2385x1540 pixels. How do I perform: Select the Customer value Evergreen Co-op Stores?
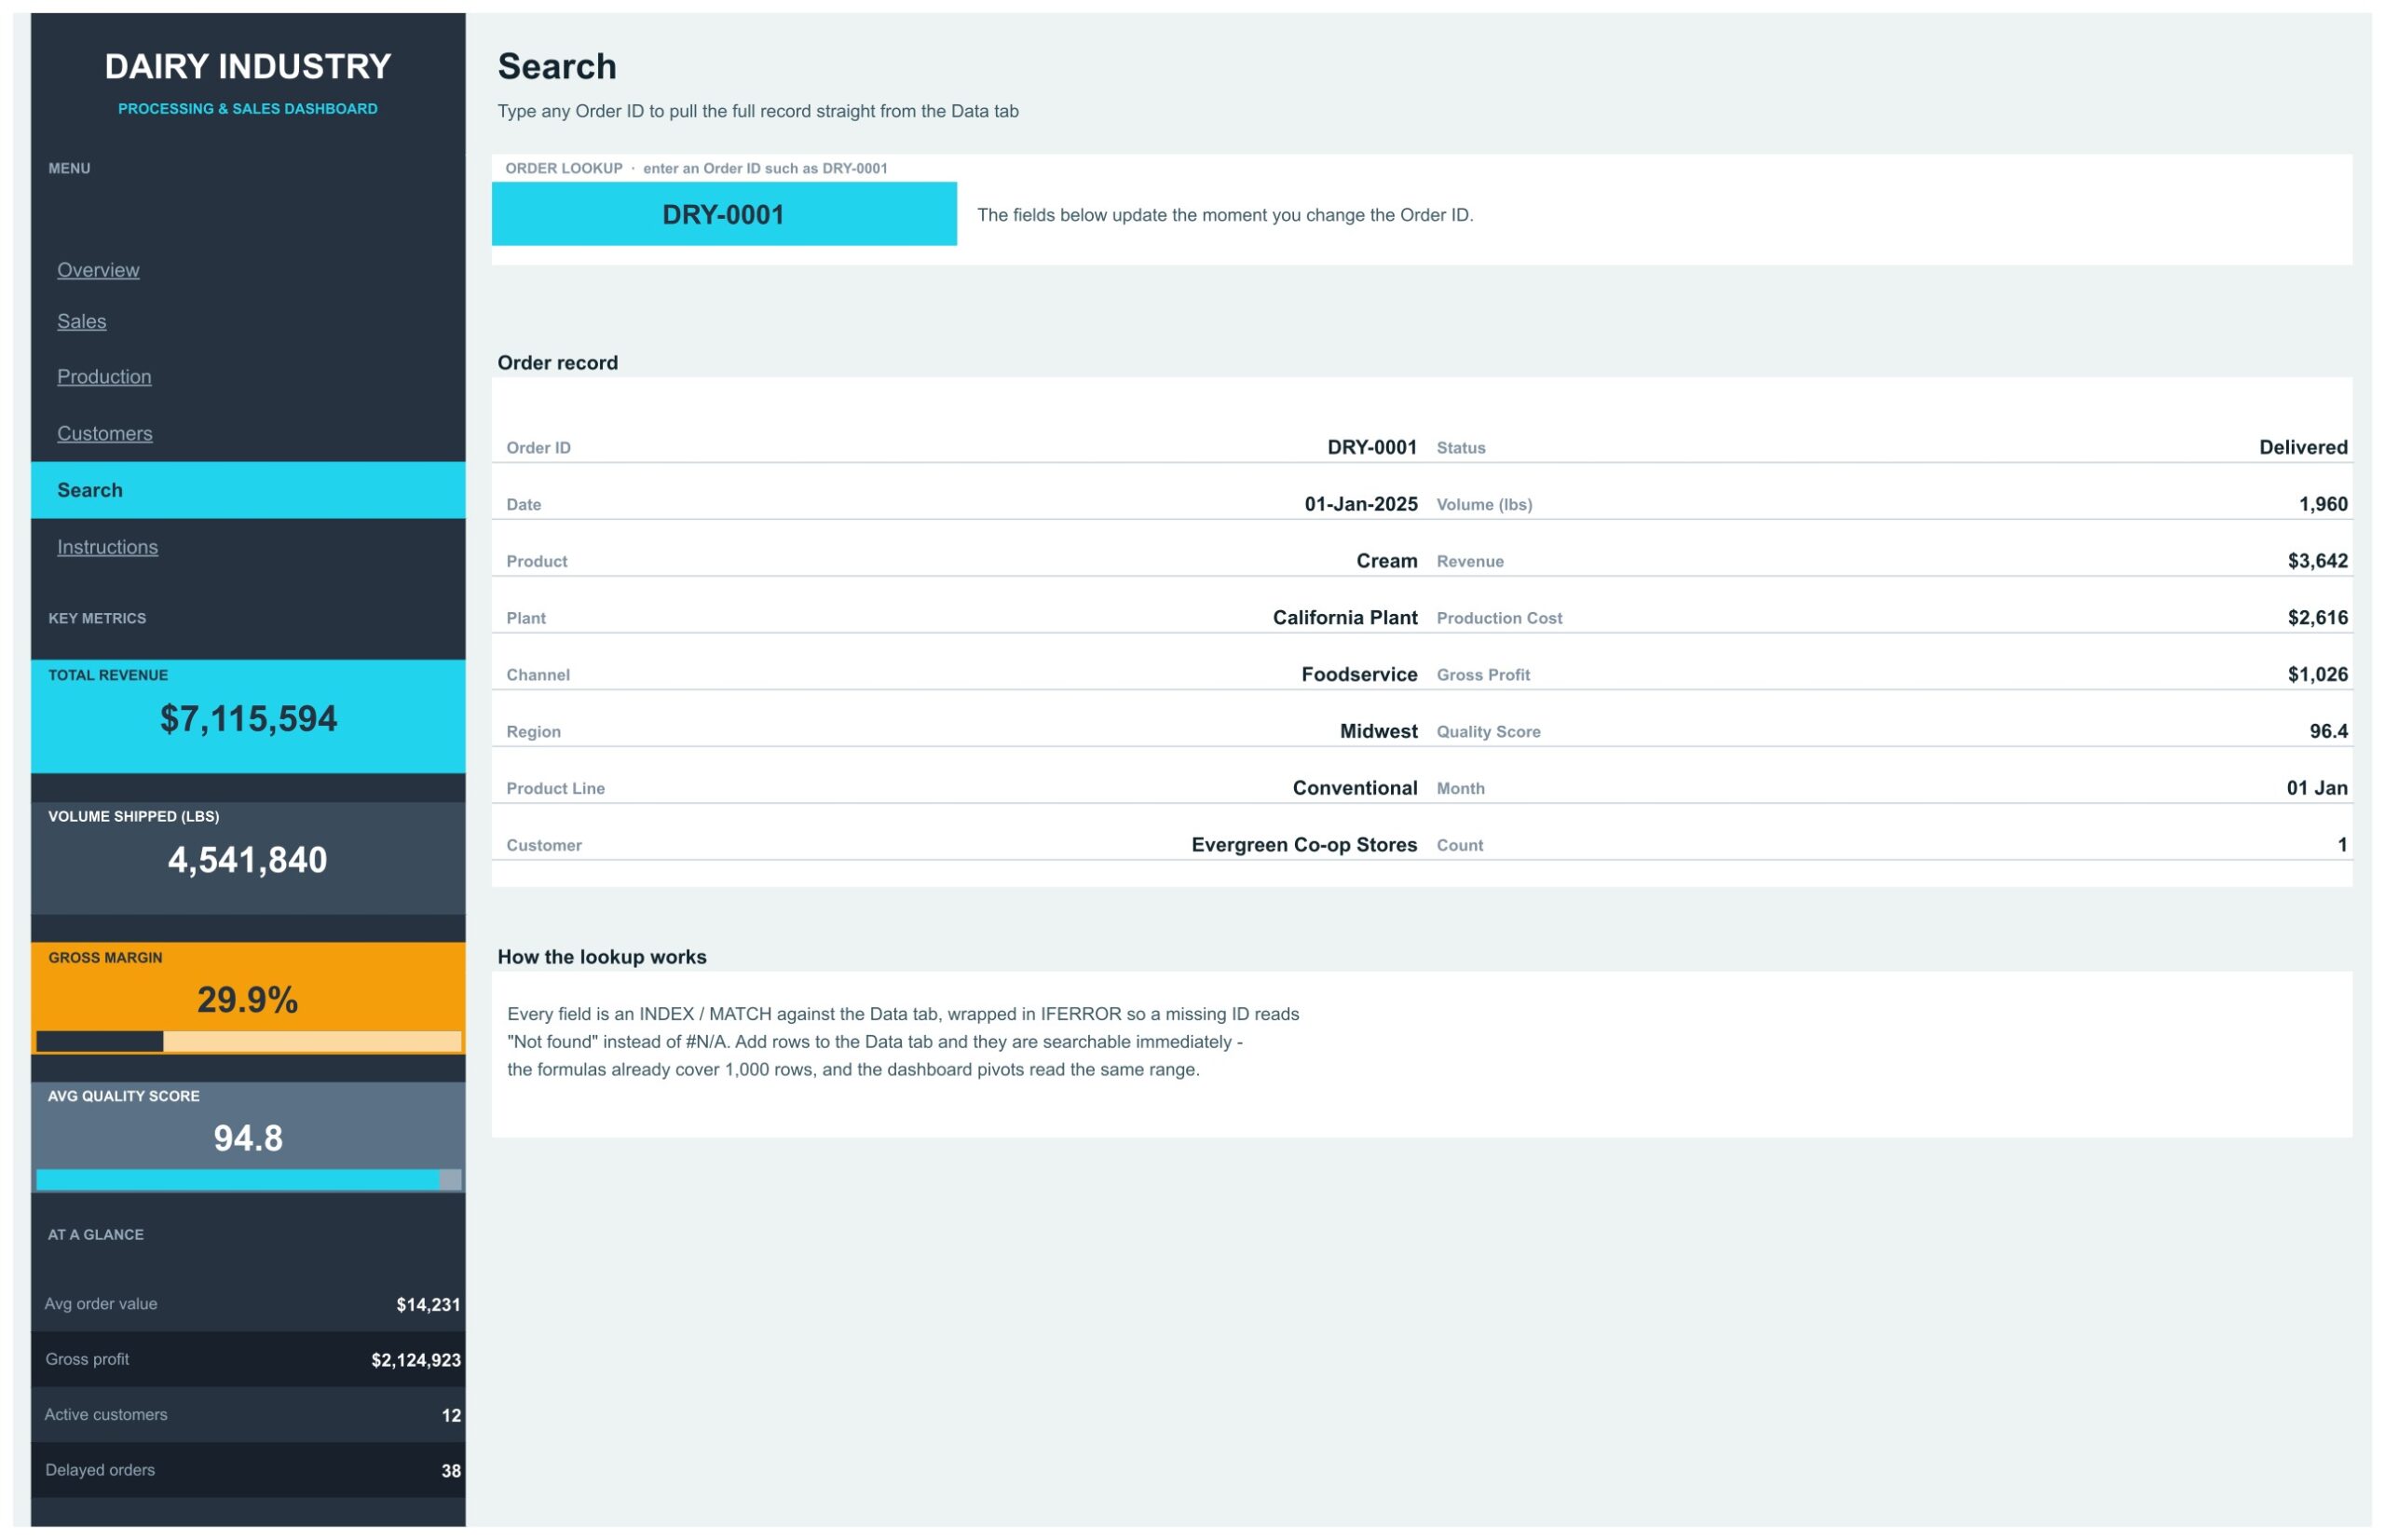tap(1304, 845)
